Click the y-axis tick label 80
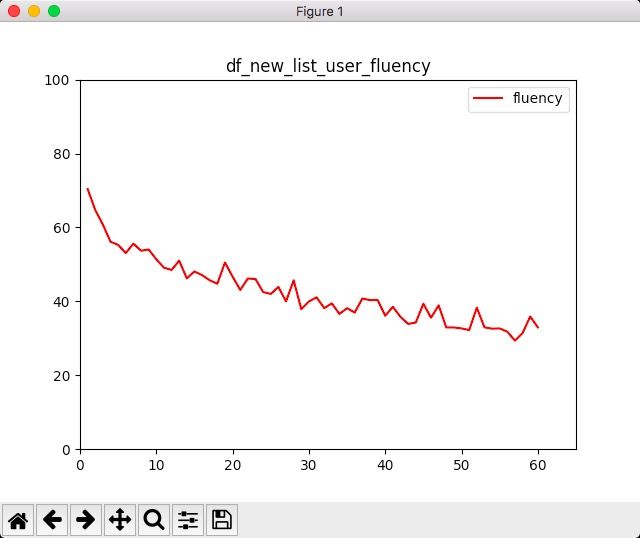640x538 pixels. tap(61, 154)
